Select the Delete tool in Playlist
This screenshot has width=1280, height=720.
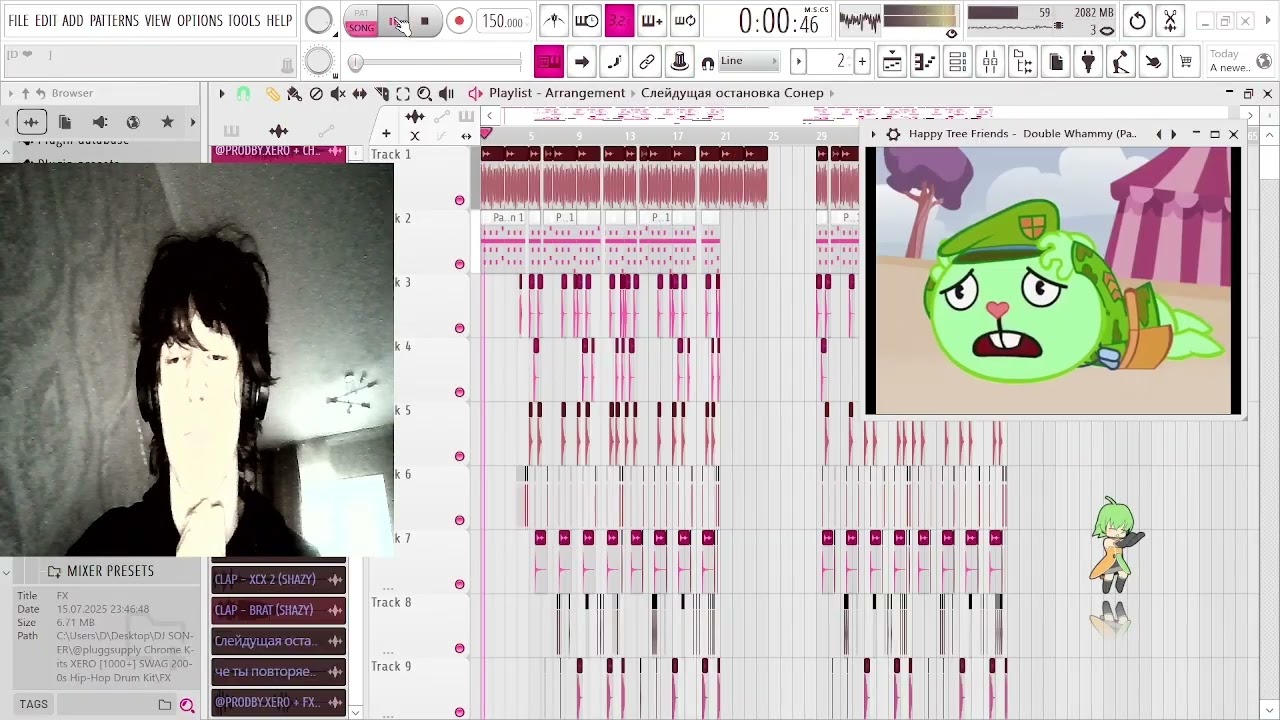(316, 93)
